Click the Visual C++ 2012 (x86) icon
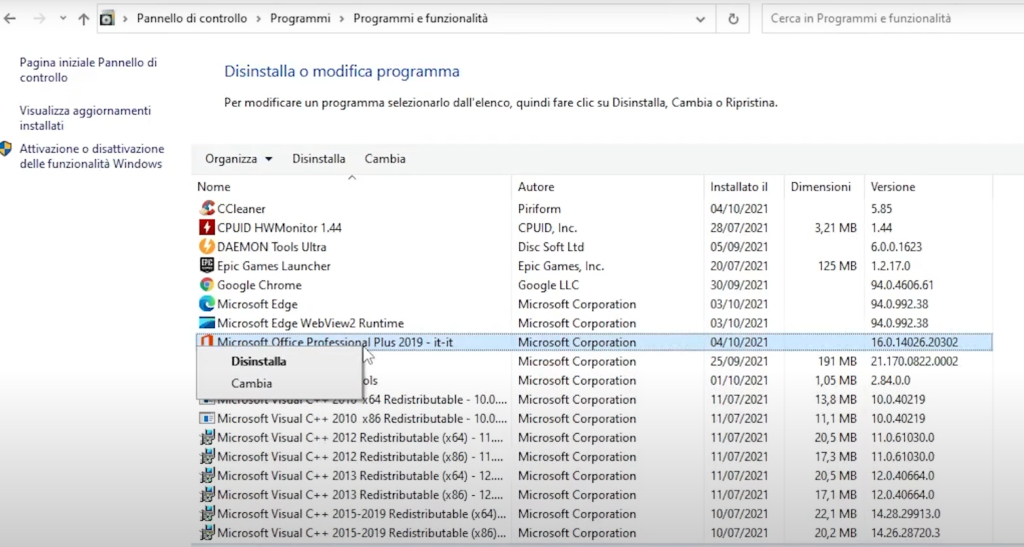 (x=207, y=456)
